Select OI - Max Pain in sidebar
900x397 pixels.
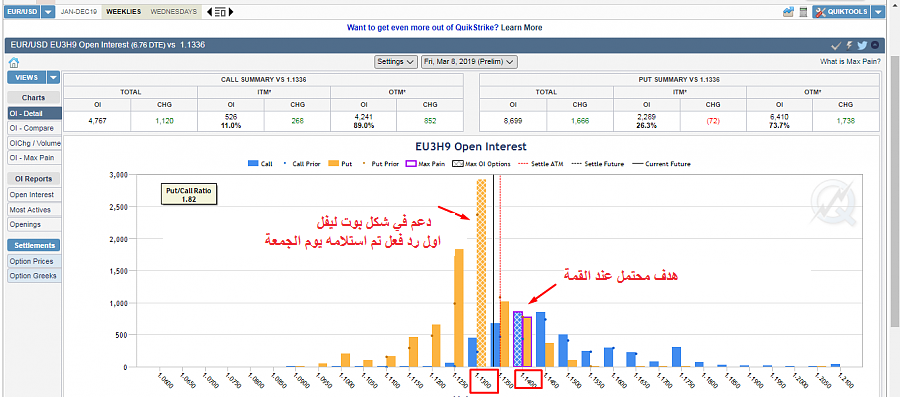coord(33,158)
